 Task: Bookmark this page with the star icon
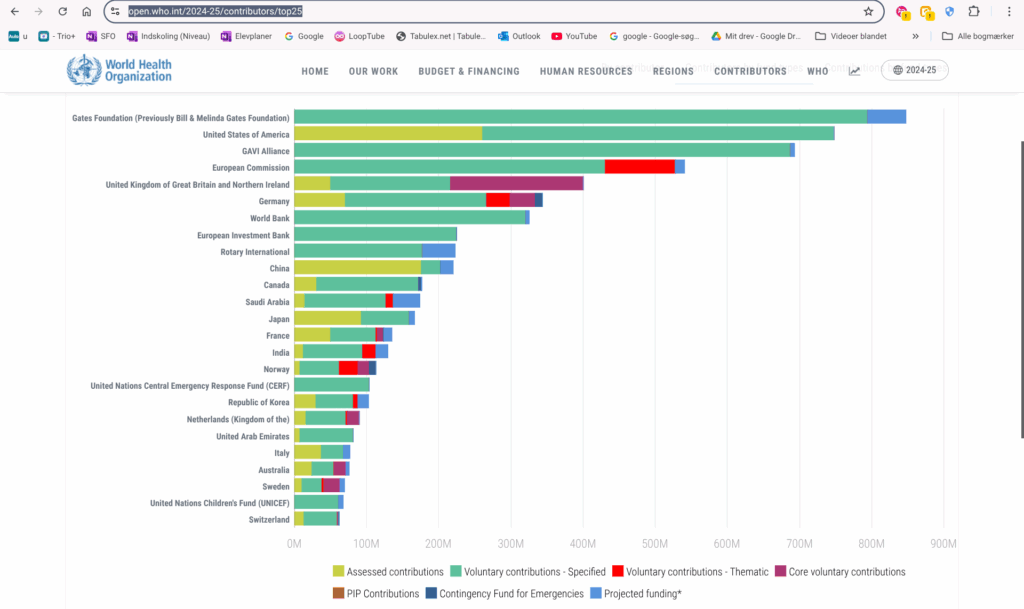coord(868,12)
